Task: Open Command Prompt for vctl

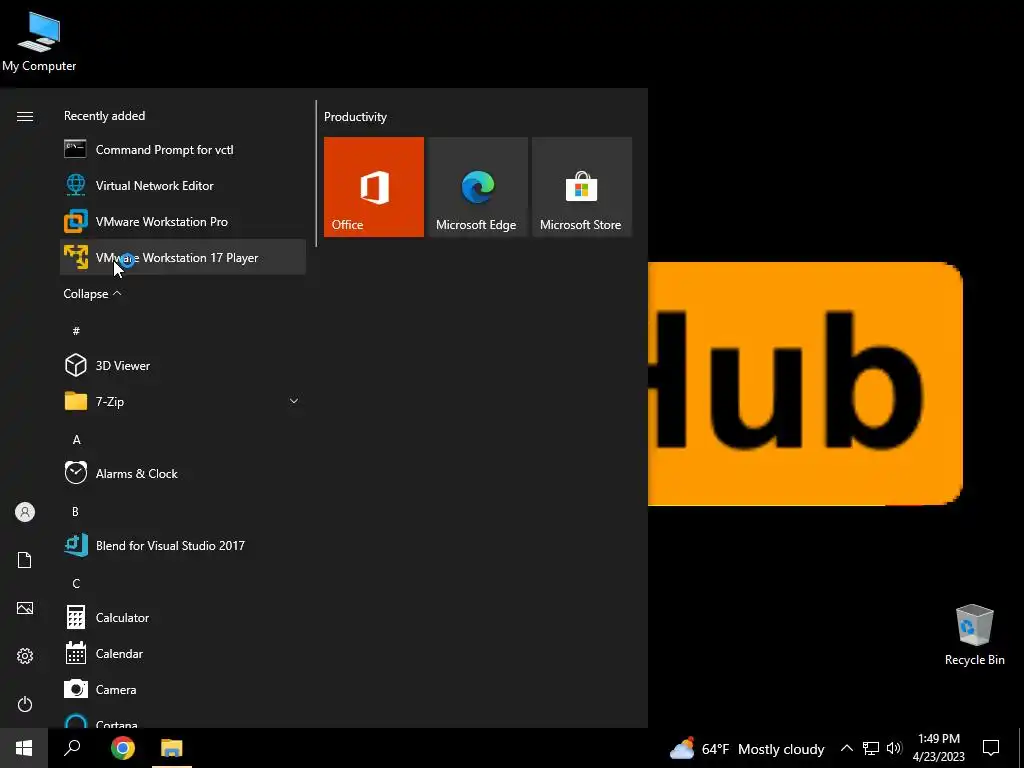Action: coord(183,150)
